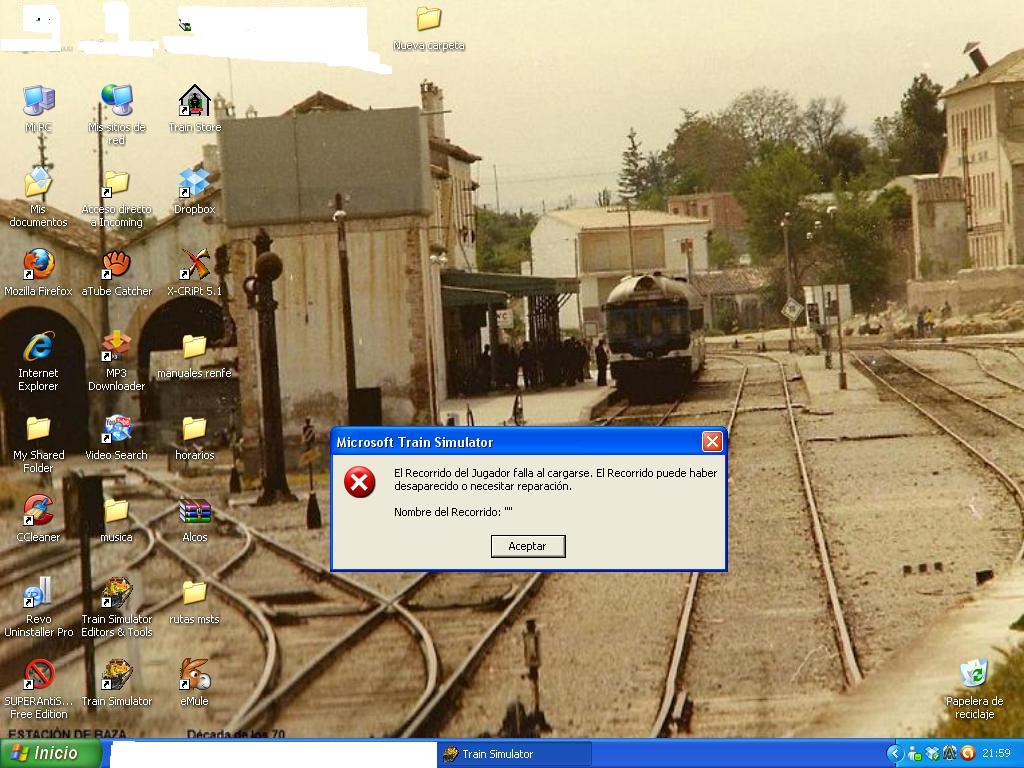Image resolution: width=1024 pixels, height=768 pixels.
Task: Open the Train Store desktop icon
Action: tap(194, 102)
